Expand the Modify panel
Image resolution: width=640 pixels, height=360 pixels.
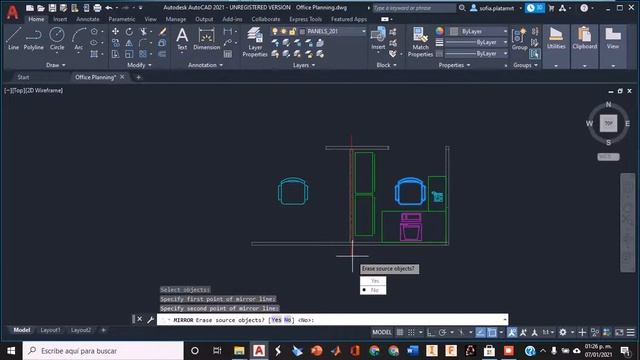click(139, 65)
